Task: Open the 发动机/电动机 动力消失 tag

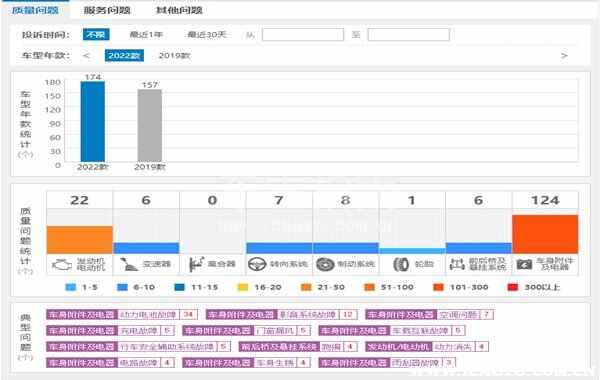Action: pos(427,347)
